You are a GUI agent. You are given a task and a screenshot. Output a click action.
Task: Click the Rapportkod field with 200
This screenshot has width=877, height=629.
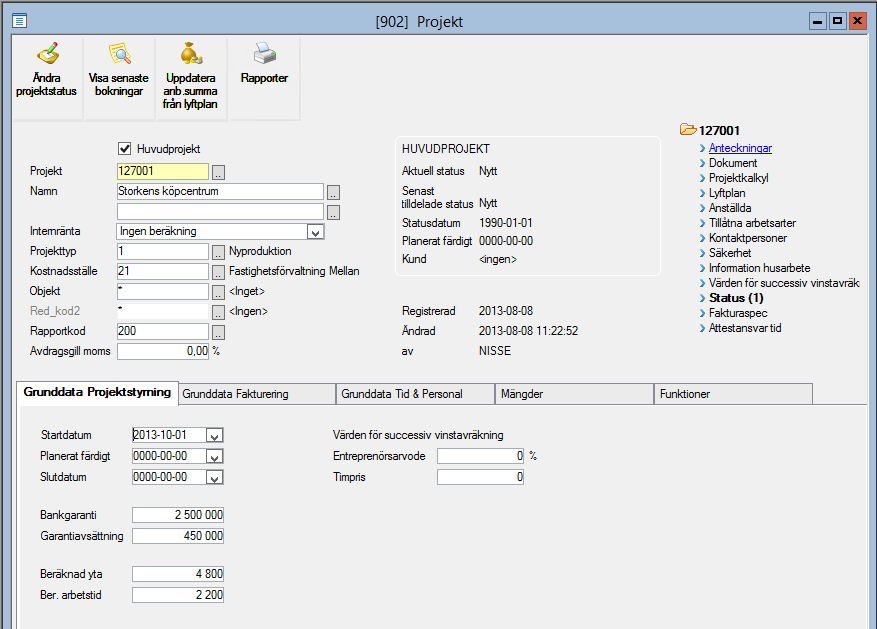pos(163,332)
